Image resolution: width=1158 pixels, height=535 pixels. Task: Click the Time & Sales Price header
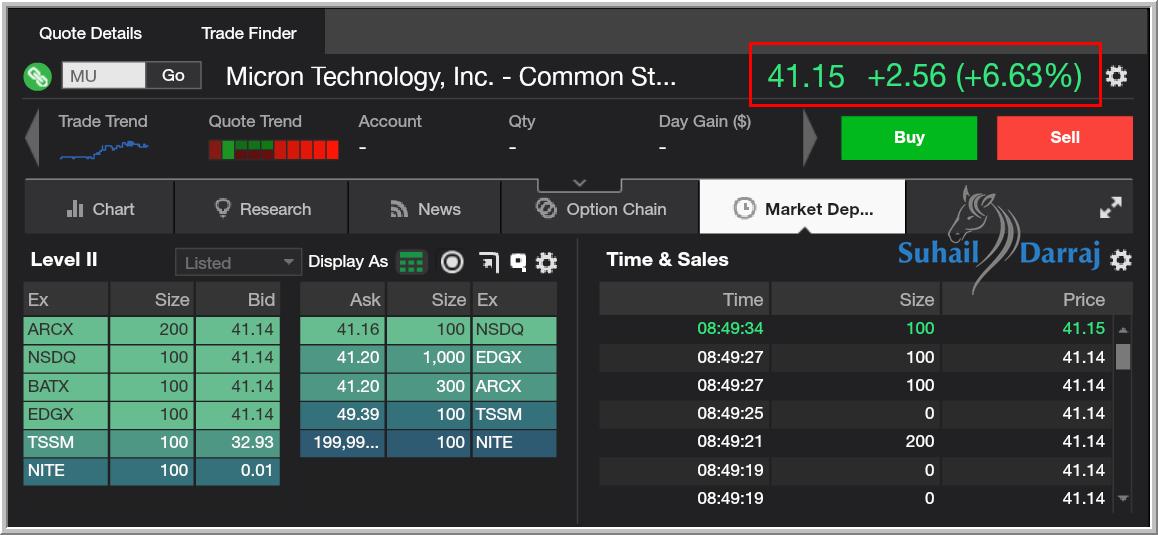(x=1037, y=299)
